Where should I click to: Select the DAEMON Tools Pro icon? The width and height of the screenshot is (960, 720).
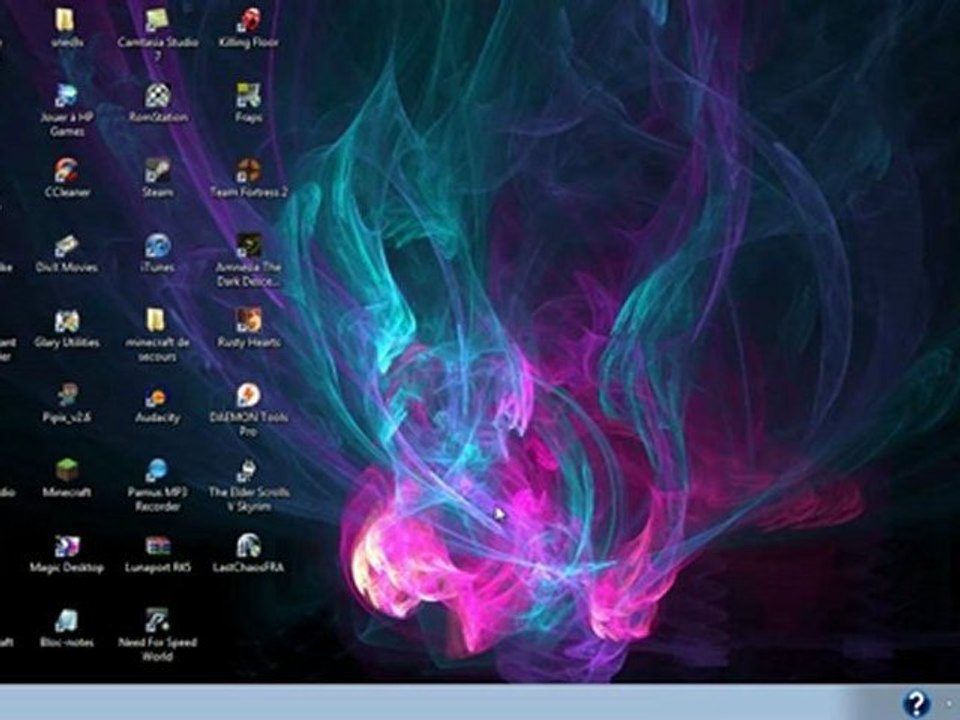(x=249, y=396)
